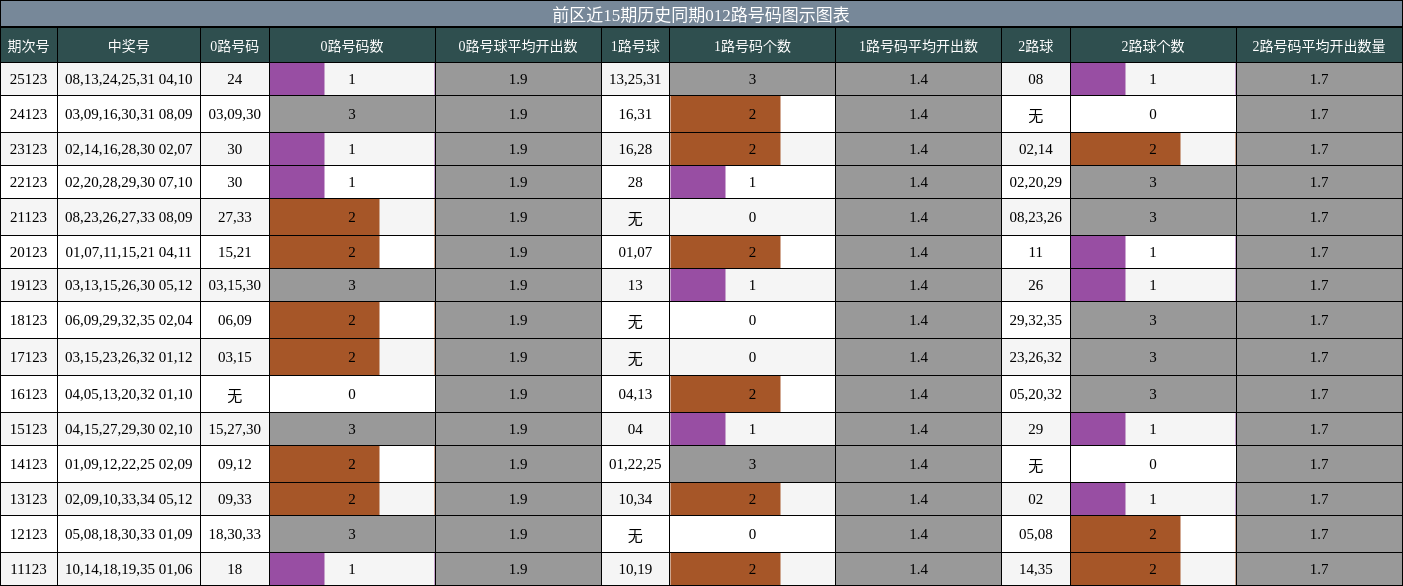
Task: Click winning numbers 02,20,28,29,30 07,10
Action: (x=129, y=182)
